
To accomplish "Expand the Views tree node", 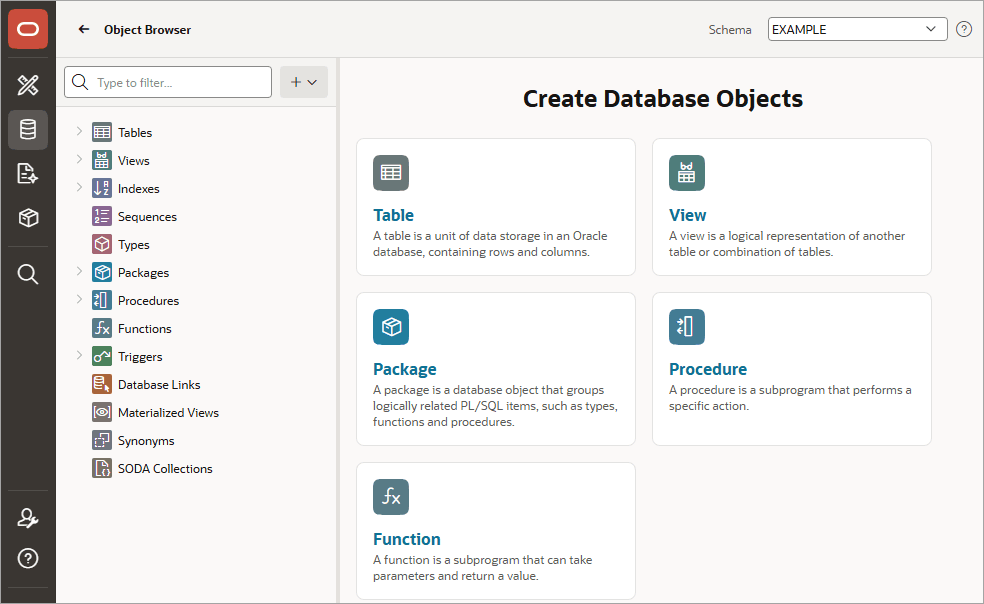I will pyautogui.click(x=79, y=159).
